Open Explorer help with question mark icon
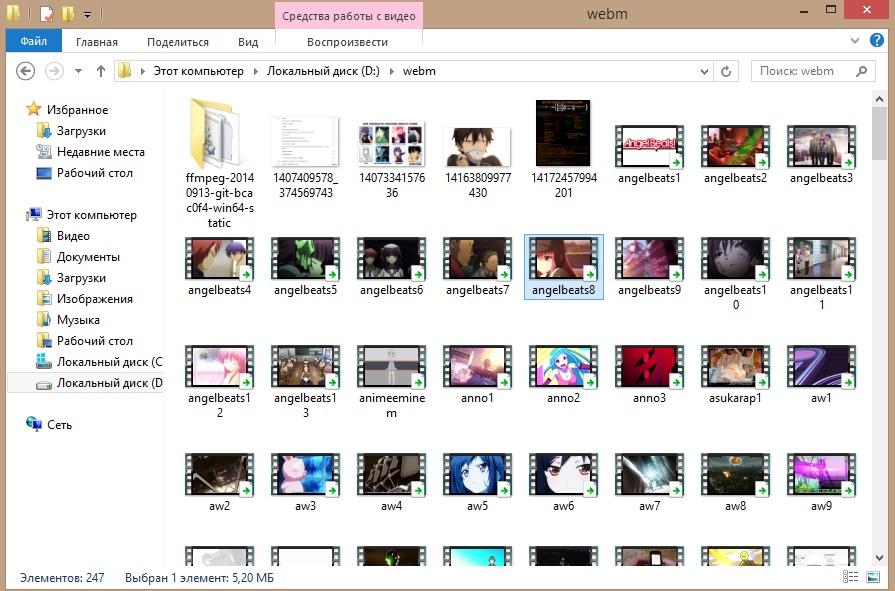 coord(877,41)
